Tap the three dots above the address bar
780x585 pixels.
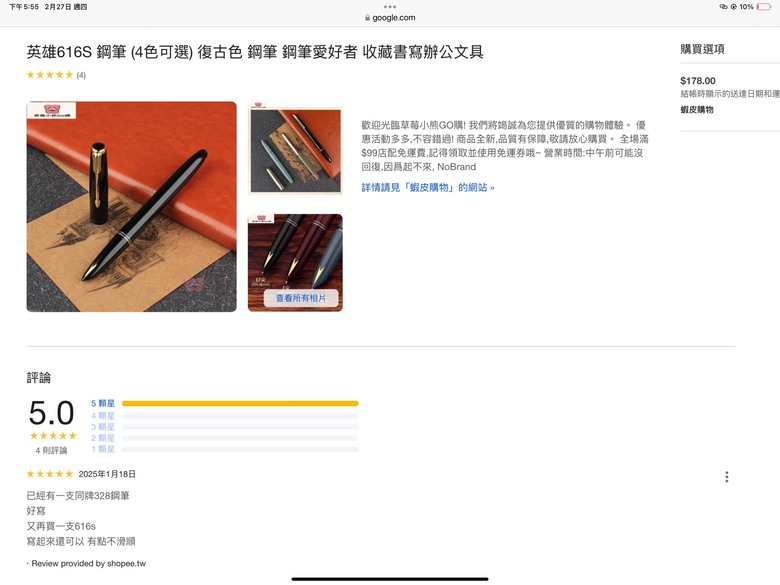390,7
